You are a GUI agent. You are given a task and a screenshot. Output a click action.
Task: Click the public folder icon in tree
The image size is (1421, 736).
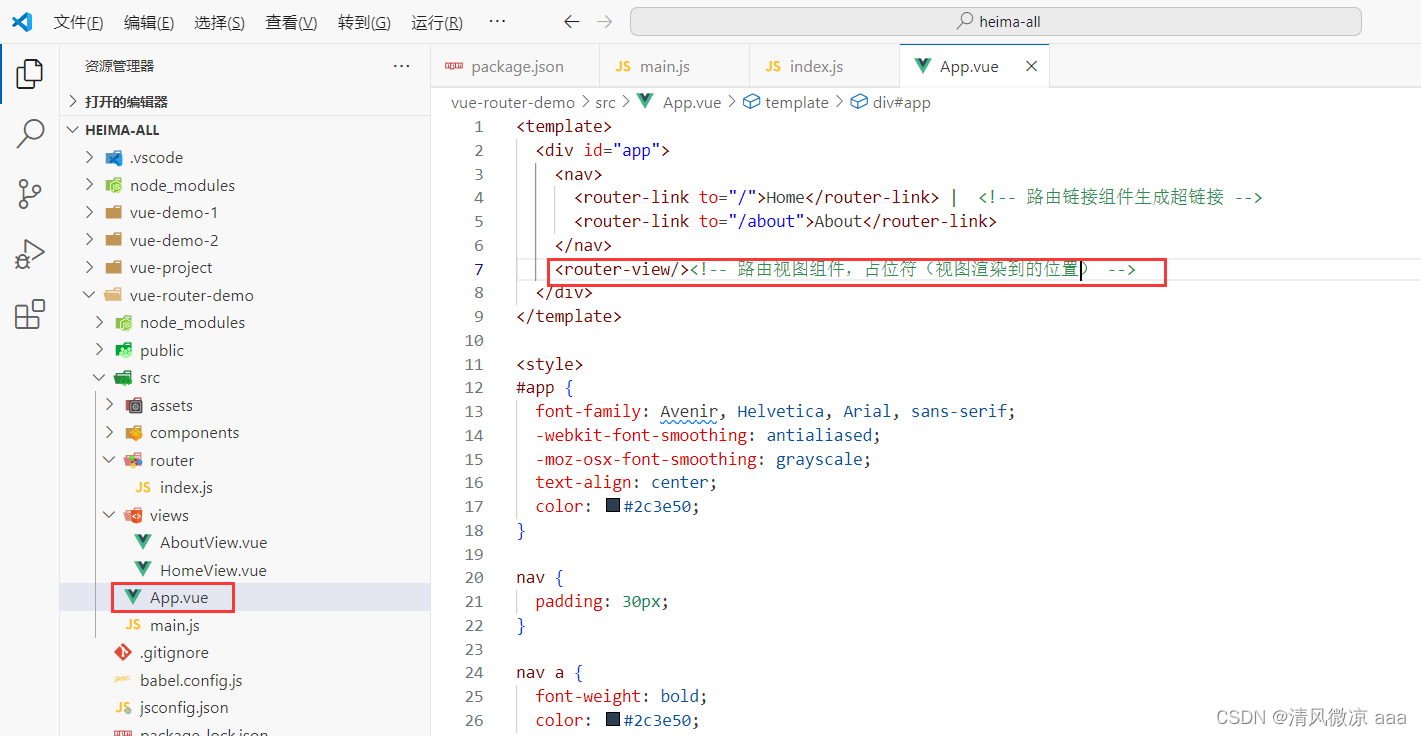(123, 350)
